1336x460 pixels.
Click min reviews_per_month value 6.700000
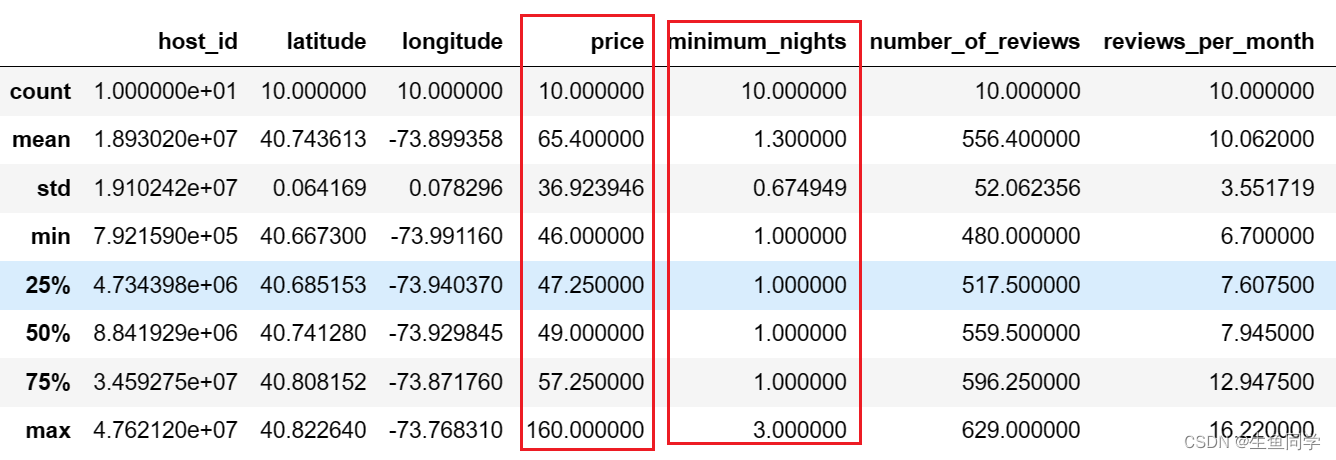tap(1267, 236)
